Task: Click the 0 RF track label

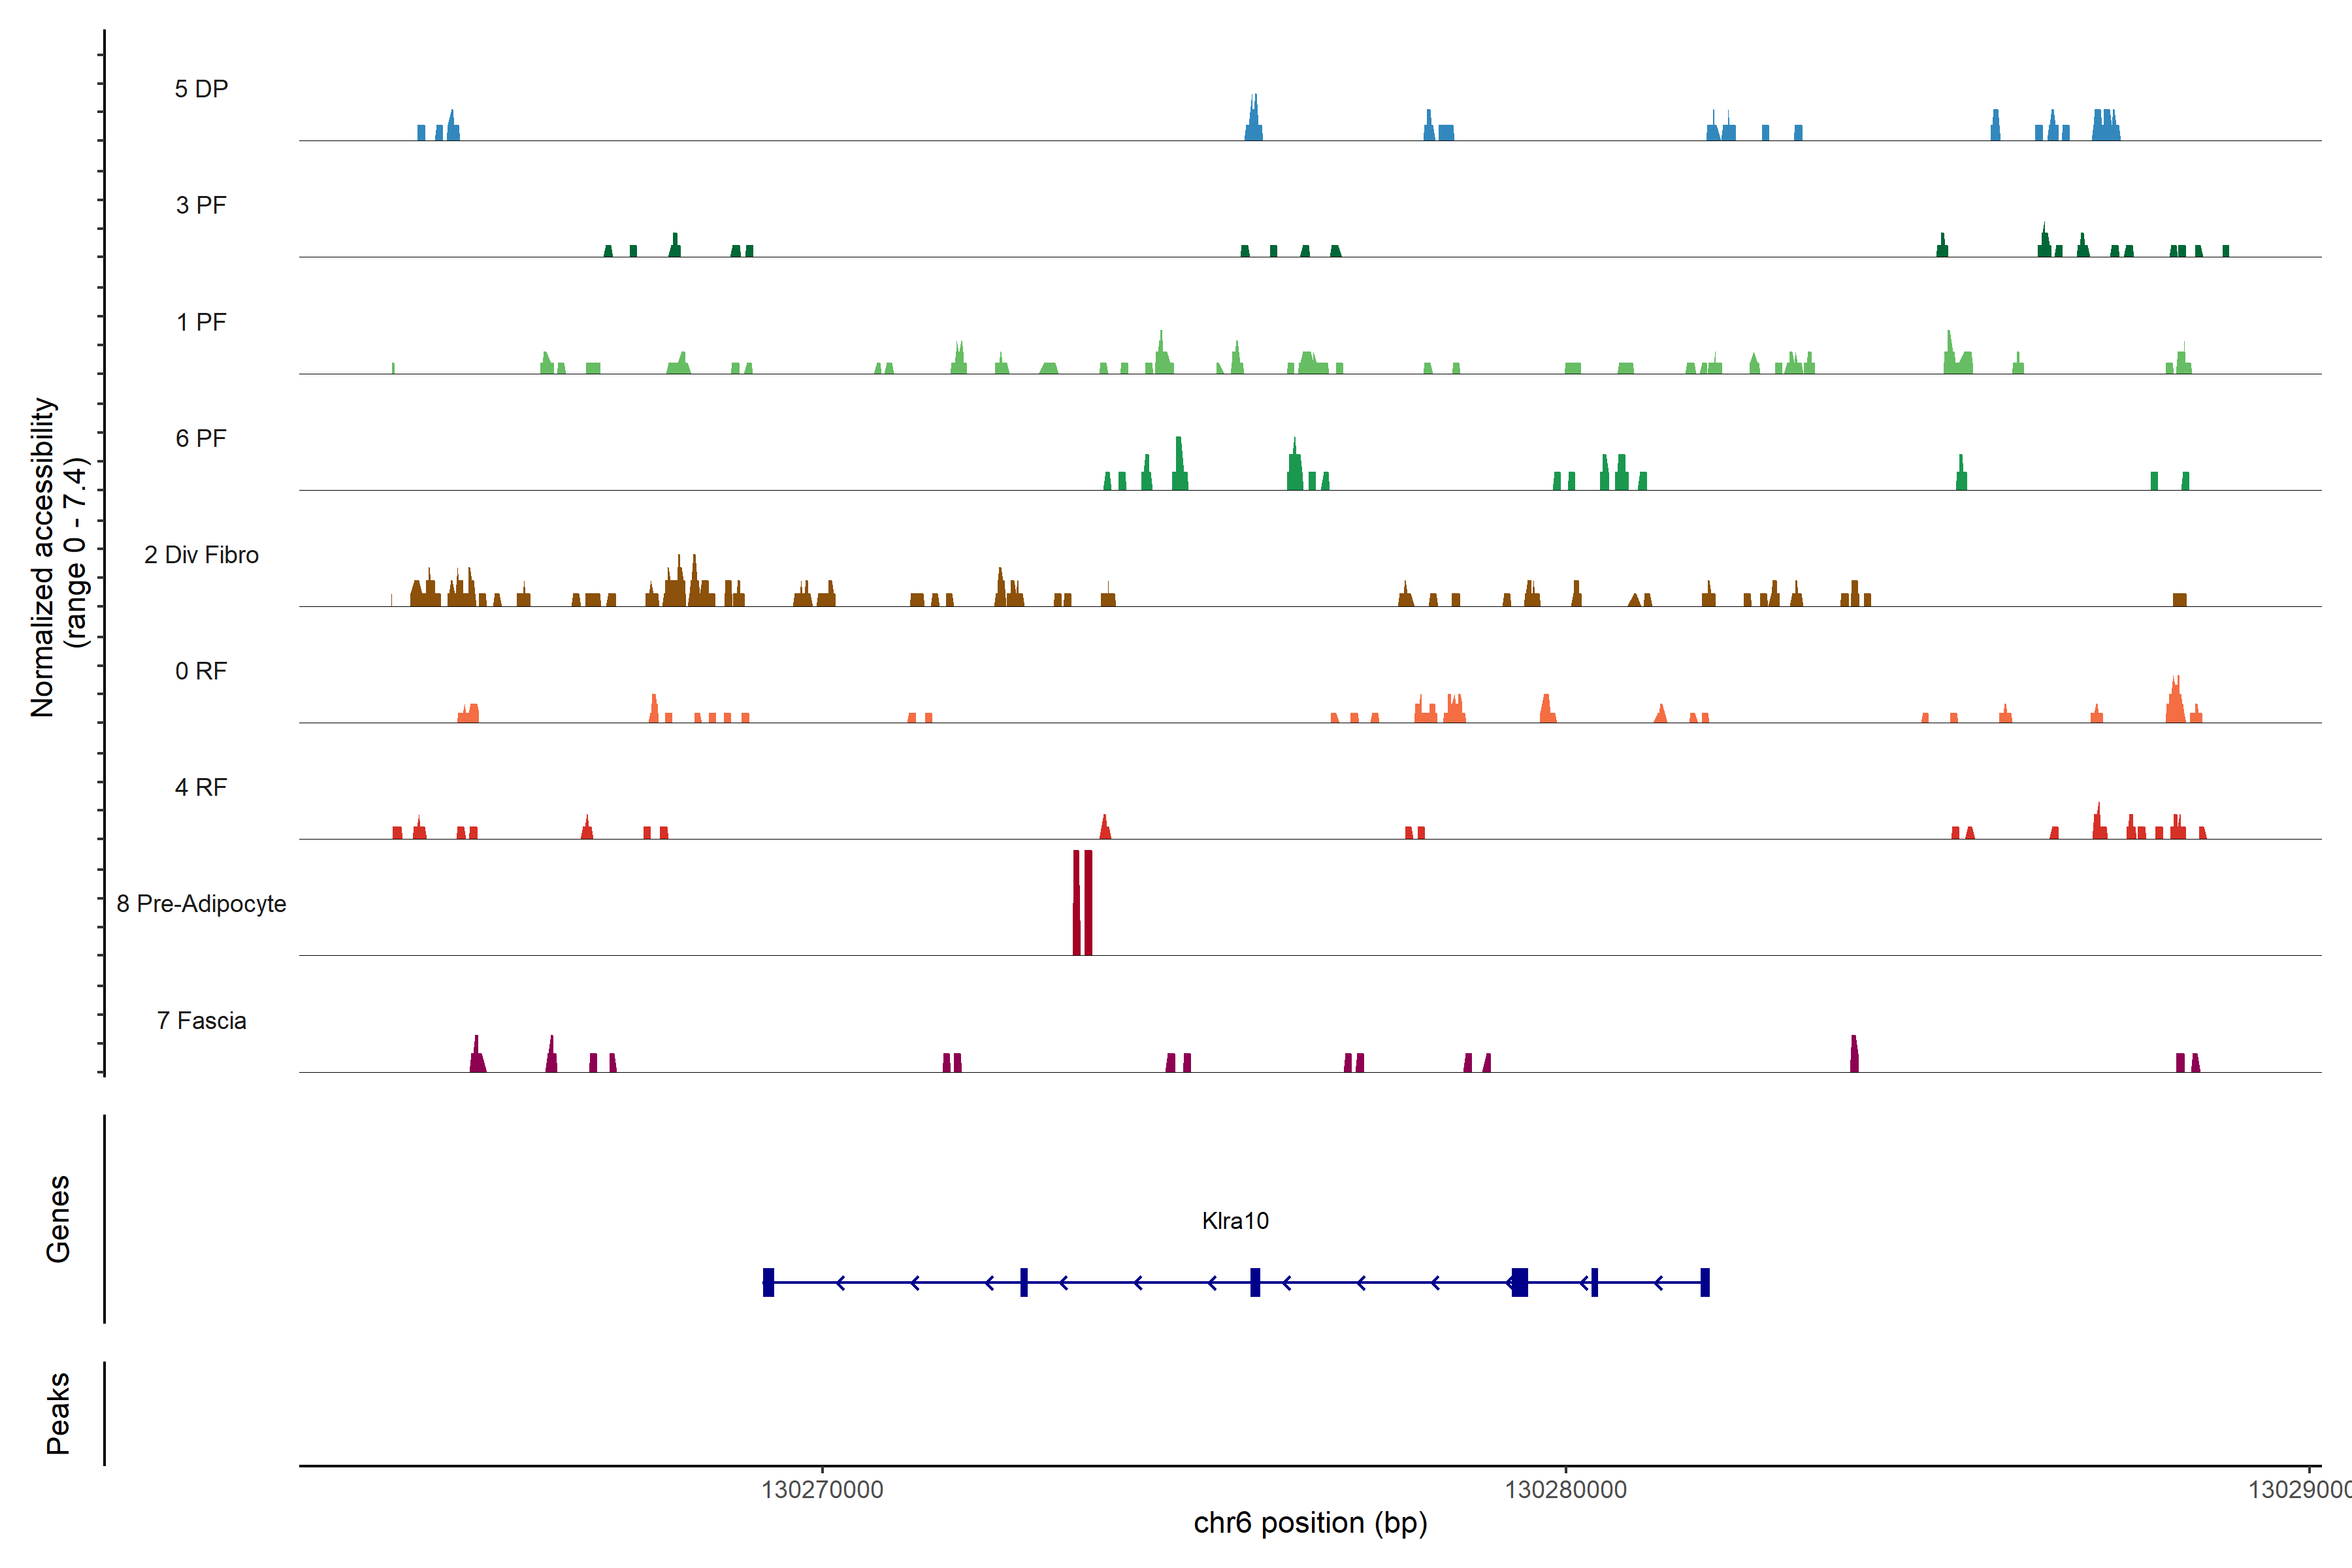Action: pyautogui.click(x=201, y=671)
